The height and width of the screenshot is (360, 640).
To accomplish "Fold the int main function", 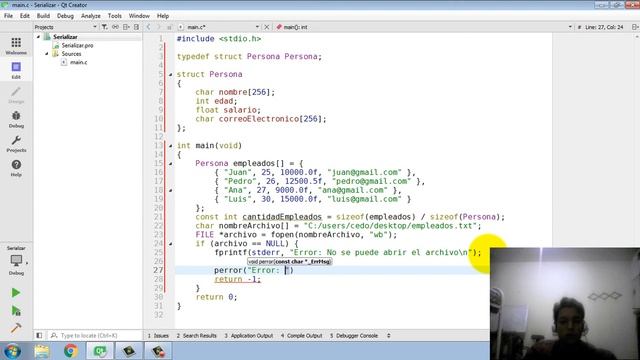I will (170, 146).
